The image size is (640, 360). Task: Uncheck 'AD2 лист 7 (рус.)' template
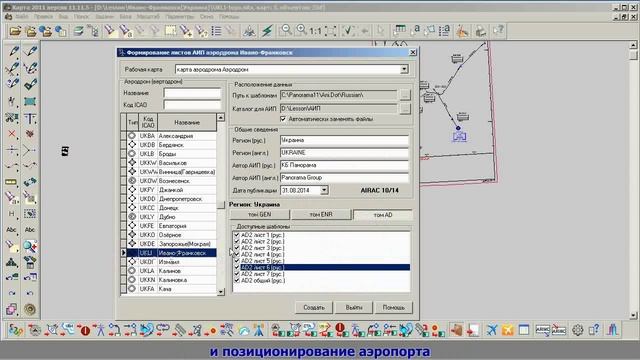tap(237, 274)
